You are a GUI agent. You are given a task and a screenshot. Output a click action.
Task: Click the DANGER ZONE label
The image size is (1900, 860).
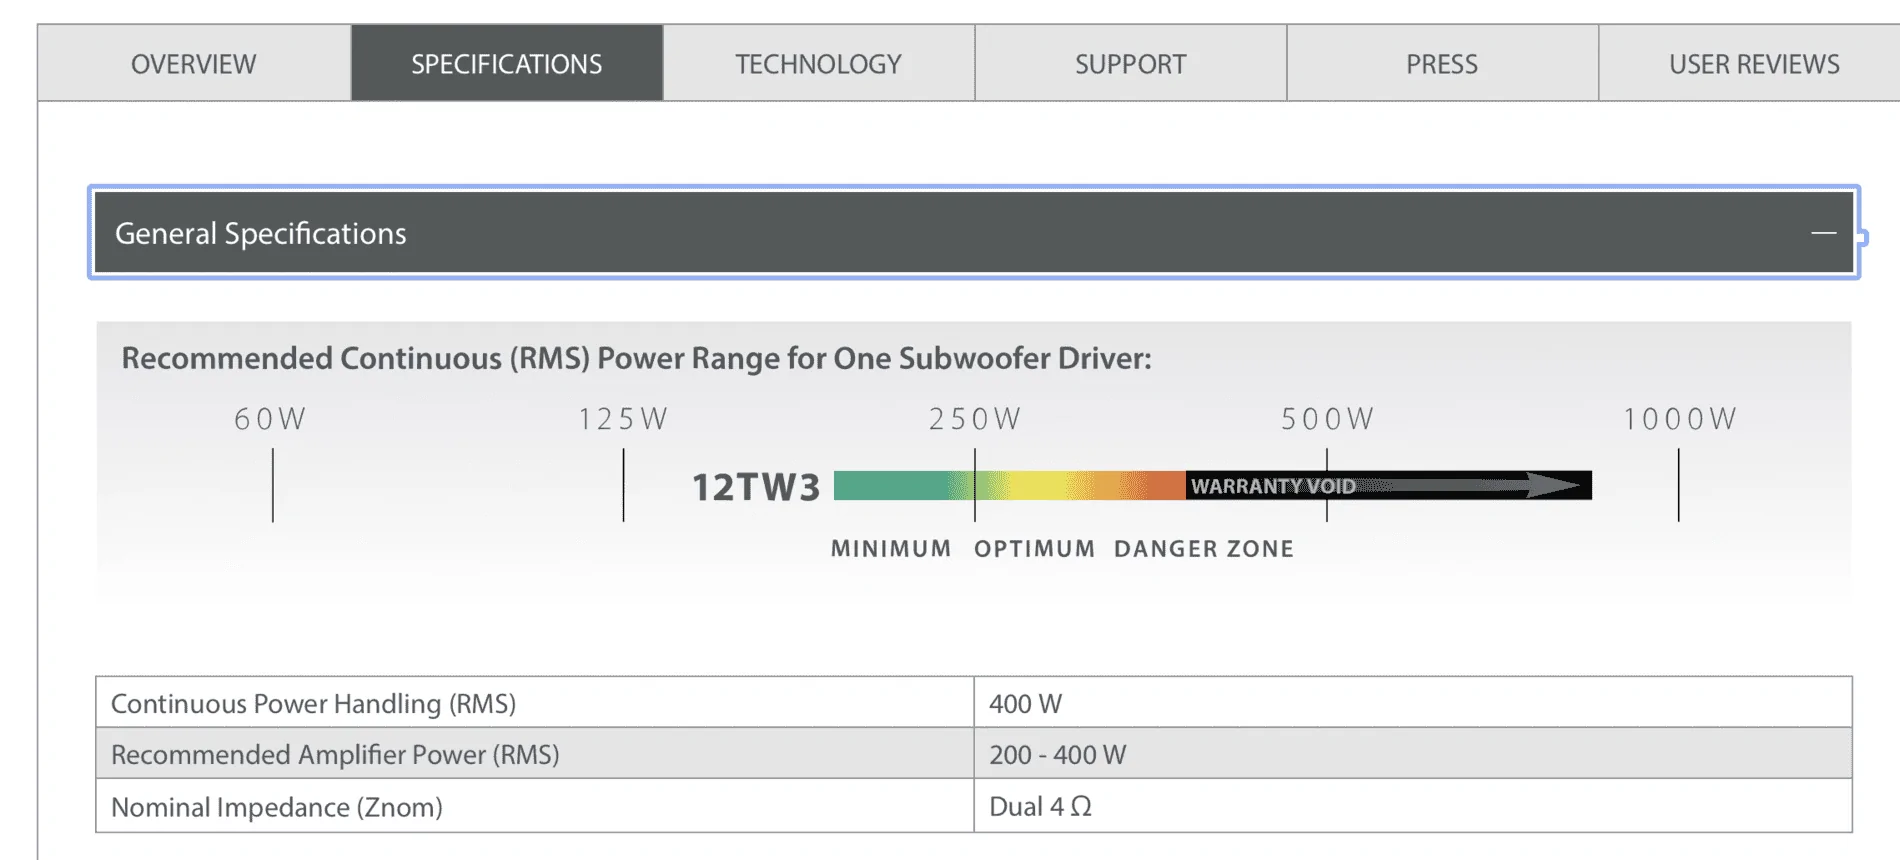coord(1204,548)
